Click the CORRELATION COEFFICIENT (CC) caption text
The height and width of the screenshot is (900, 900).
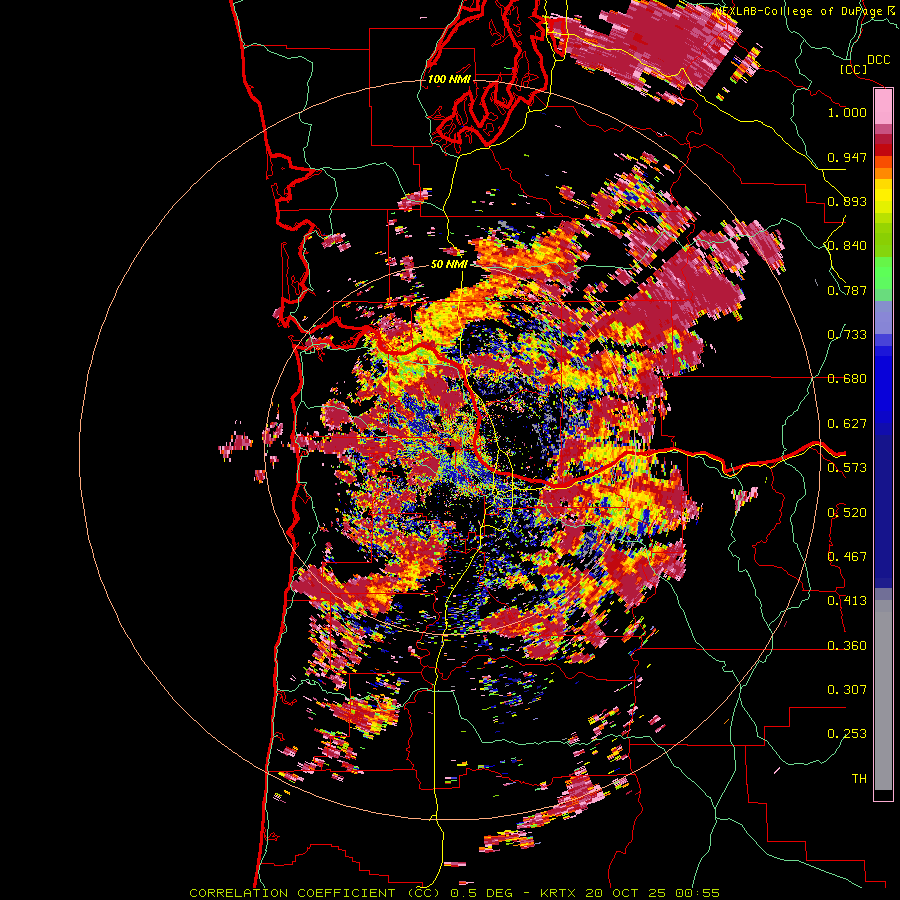click(x=315, y=893)
